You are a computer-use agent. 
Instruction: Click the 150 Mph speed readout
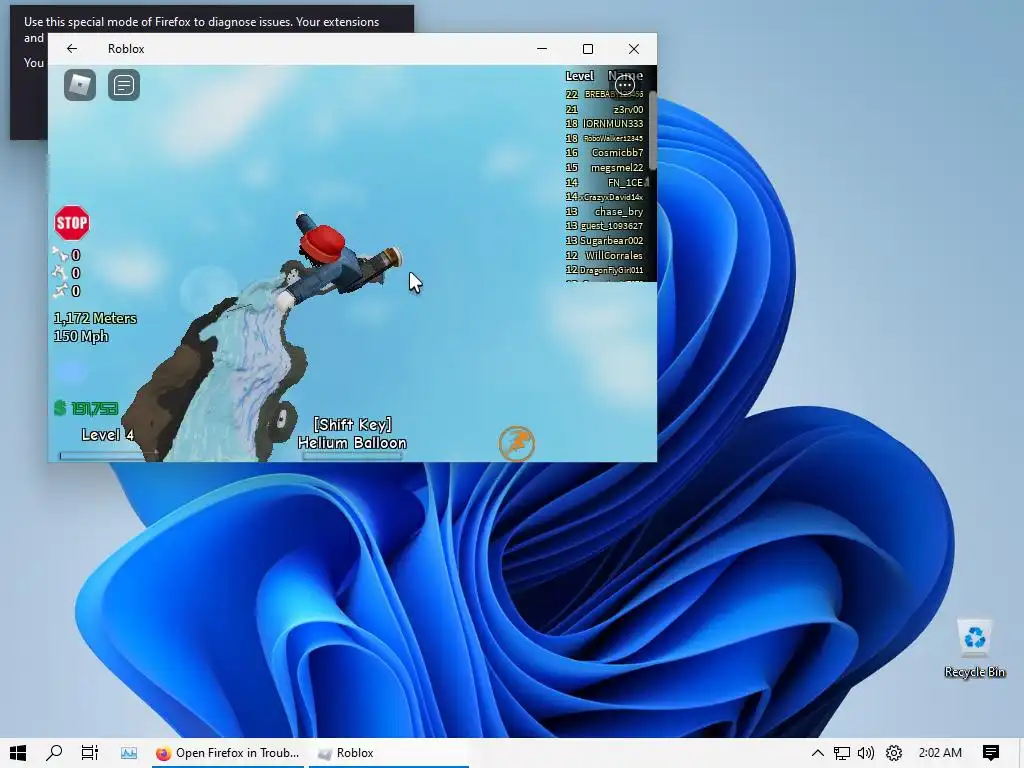(81, 336)
